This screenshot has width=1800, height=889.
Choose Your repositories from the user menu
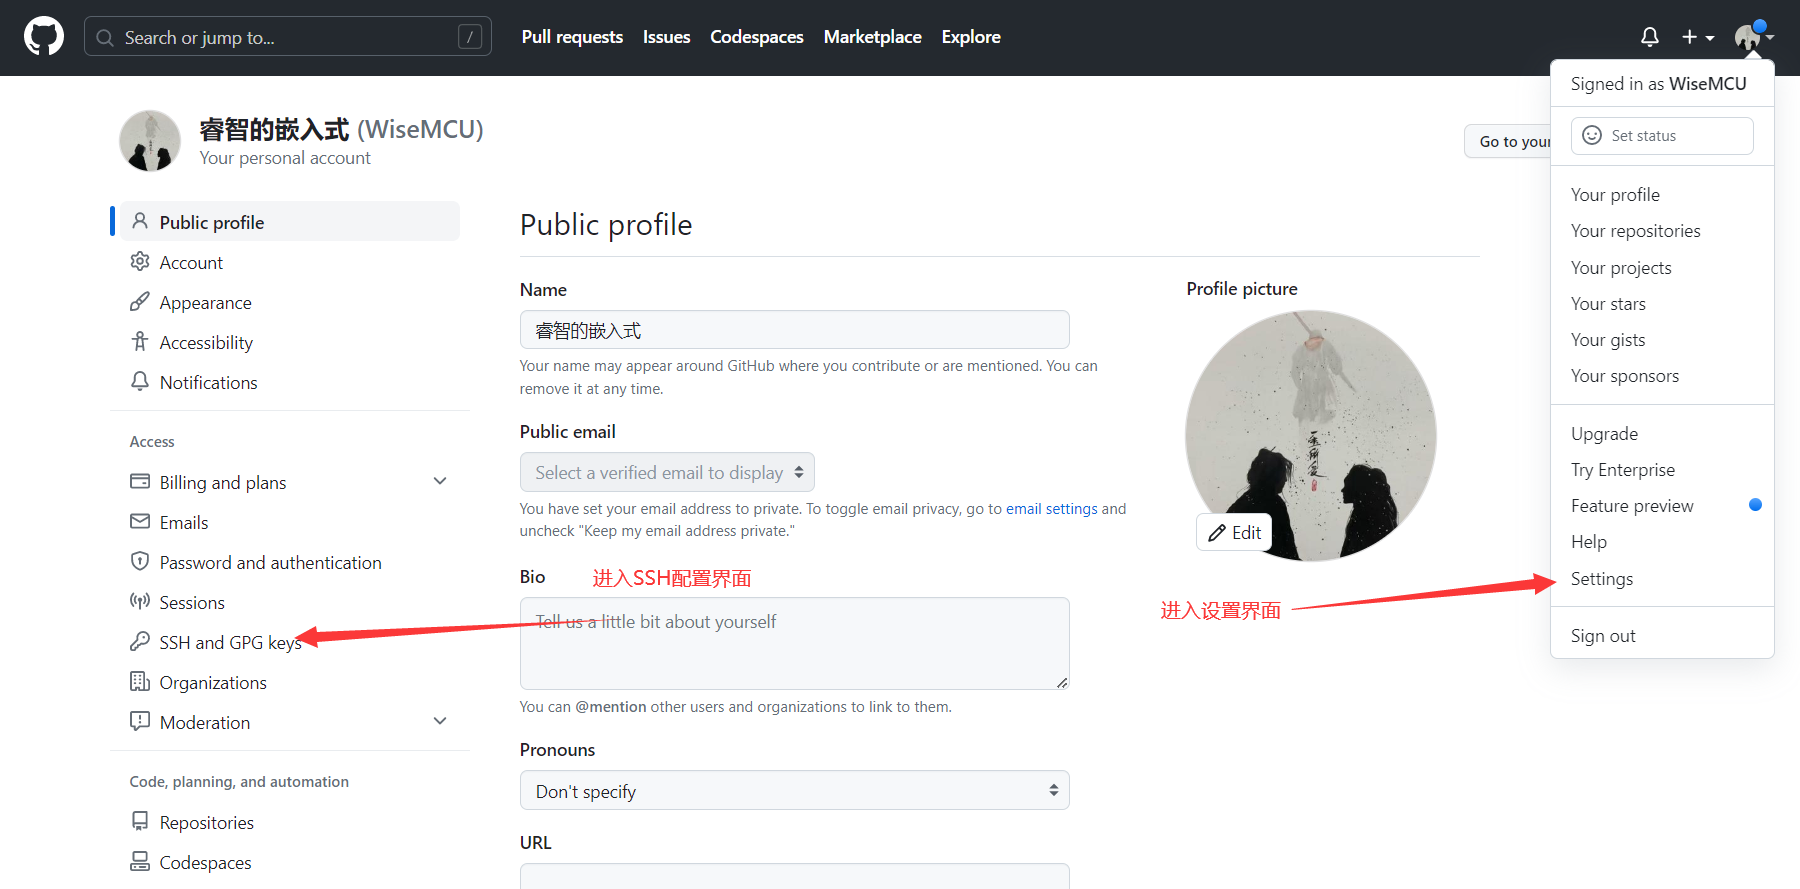pos(1635,231)
